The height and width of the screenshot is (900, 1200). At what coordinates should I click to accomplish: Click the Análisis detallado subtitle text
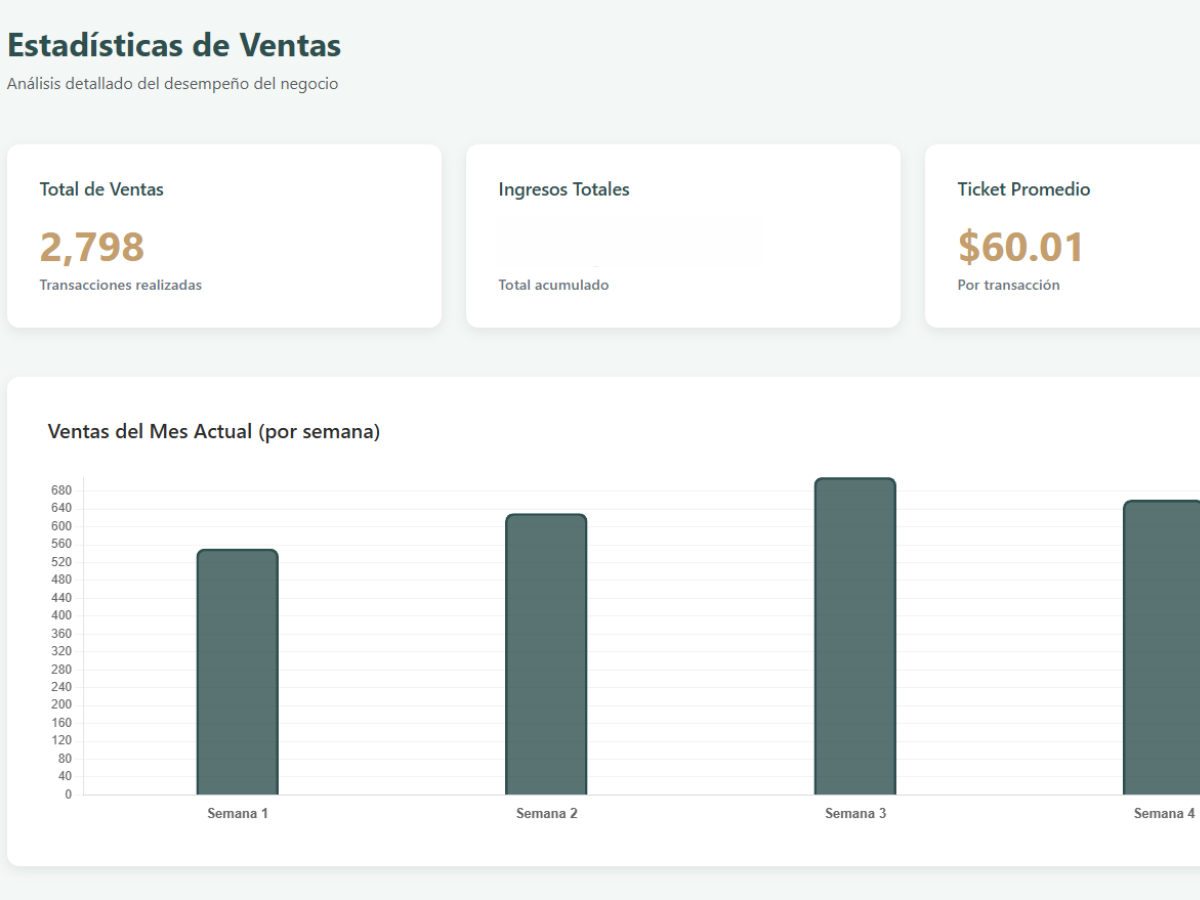coord(172,84)
